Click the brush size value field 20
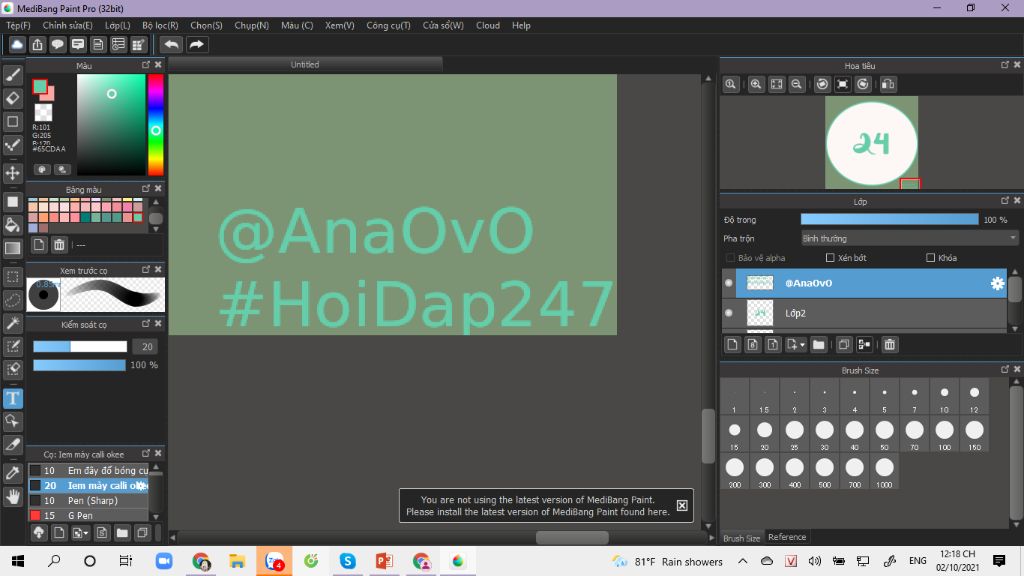The height and width of the screenshot is (576, 1024). [x=146, y=347]
